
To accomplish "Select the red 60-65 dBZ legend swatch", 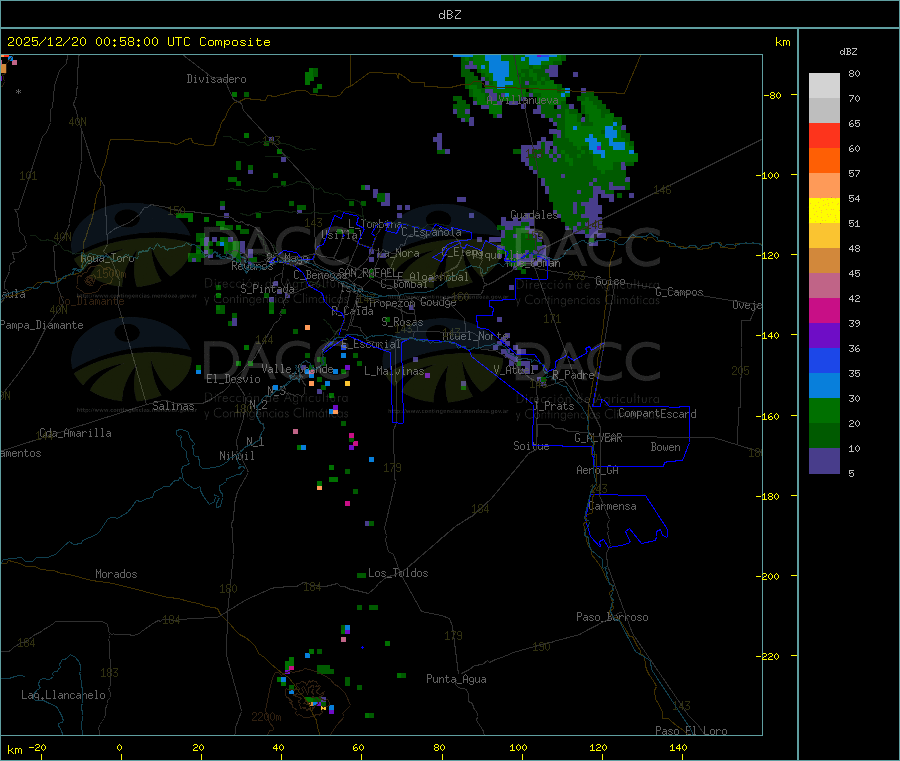I will (824, 135).
